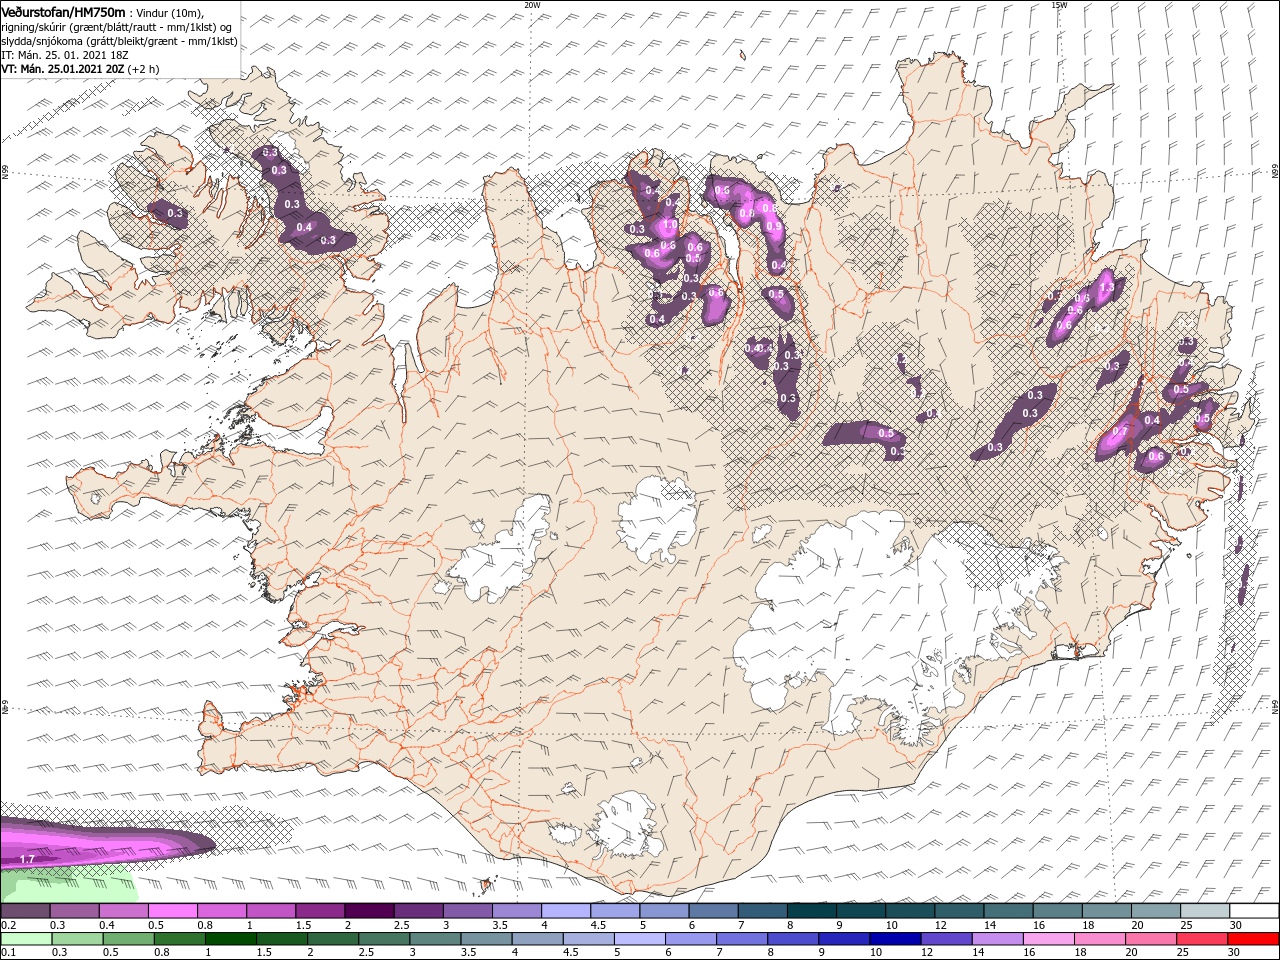Click the red-pink swatch between lower-row 25 and 30

pos(1200,939)
